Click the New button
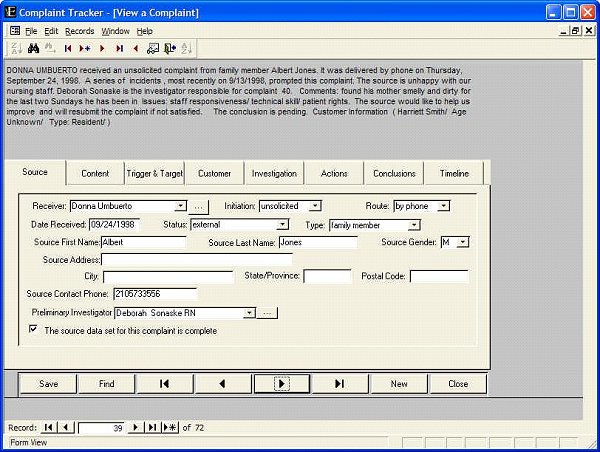Viewport: 600px width, 452px height. (399, 383)
